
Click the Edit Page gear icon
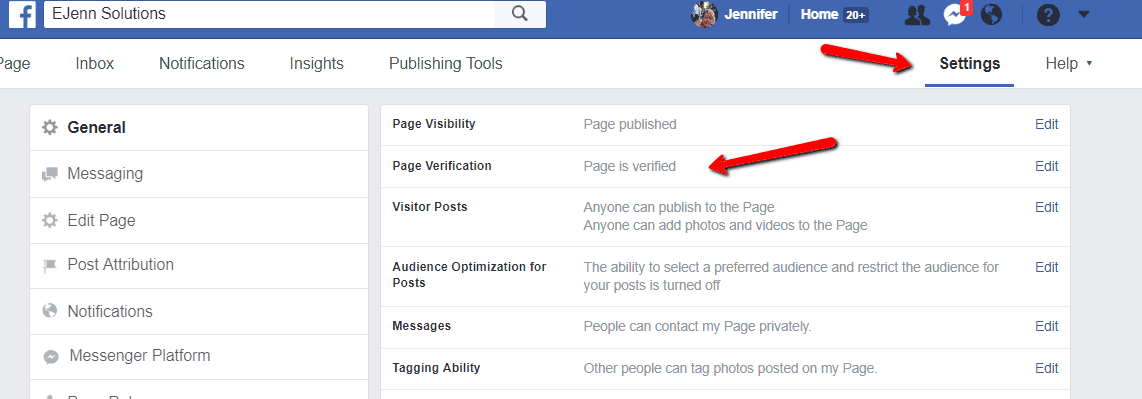coord(50,221)
